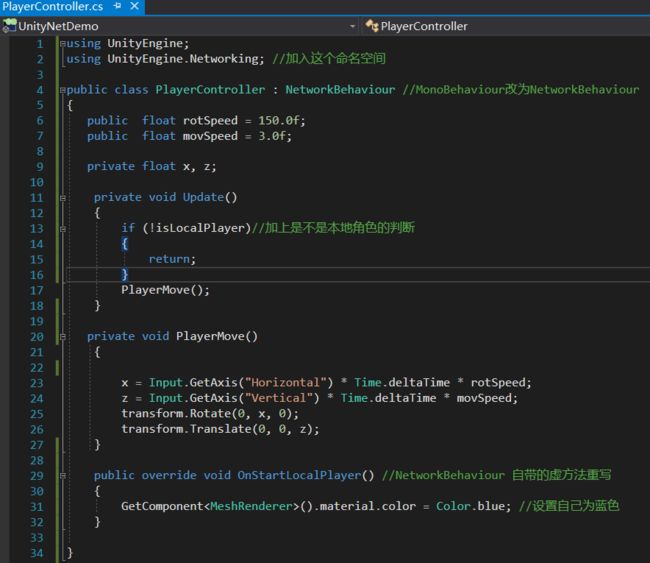Click UnityEngine.Networking namespace
The width and height of the screenshot is (650, 563).
coord(183,59)
